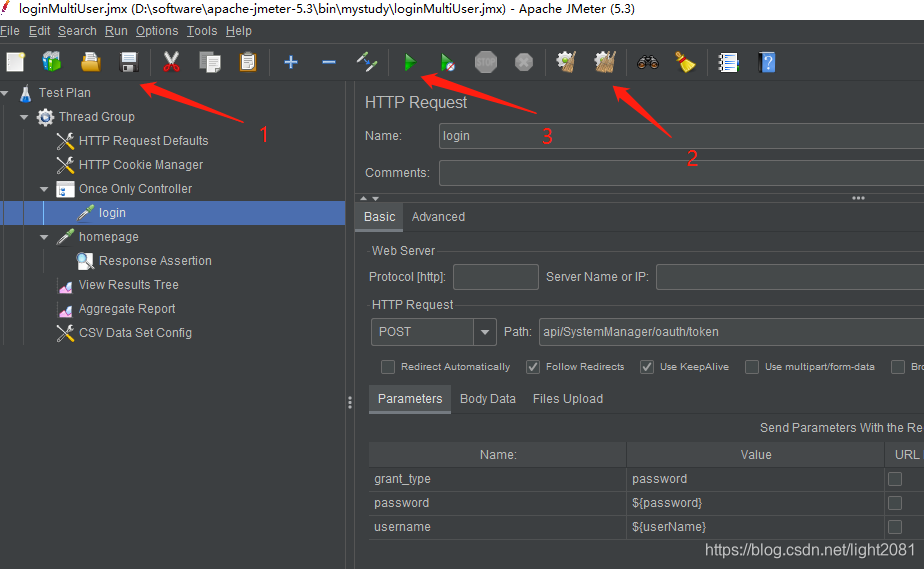924x569 pixels.
Task: Select the Response Assertion element
Action: point(155,260)
